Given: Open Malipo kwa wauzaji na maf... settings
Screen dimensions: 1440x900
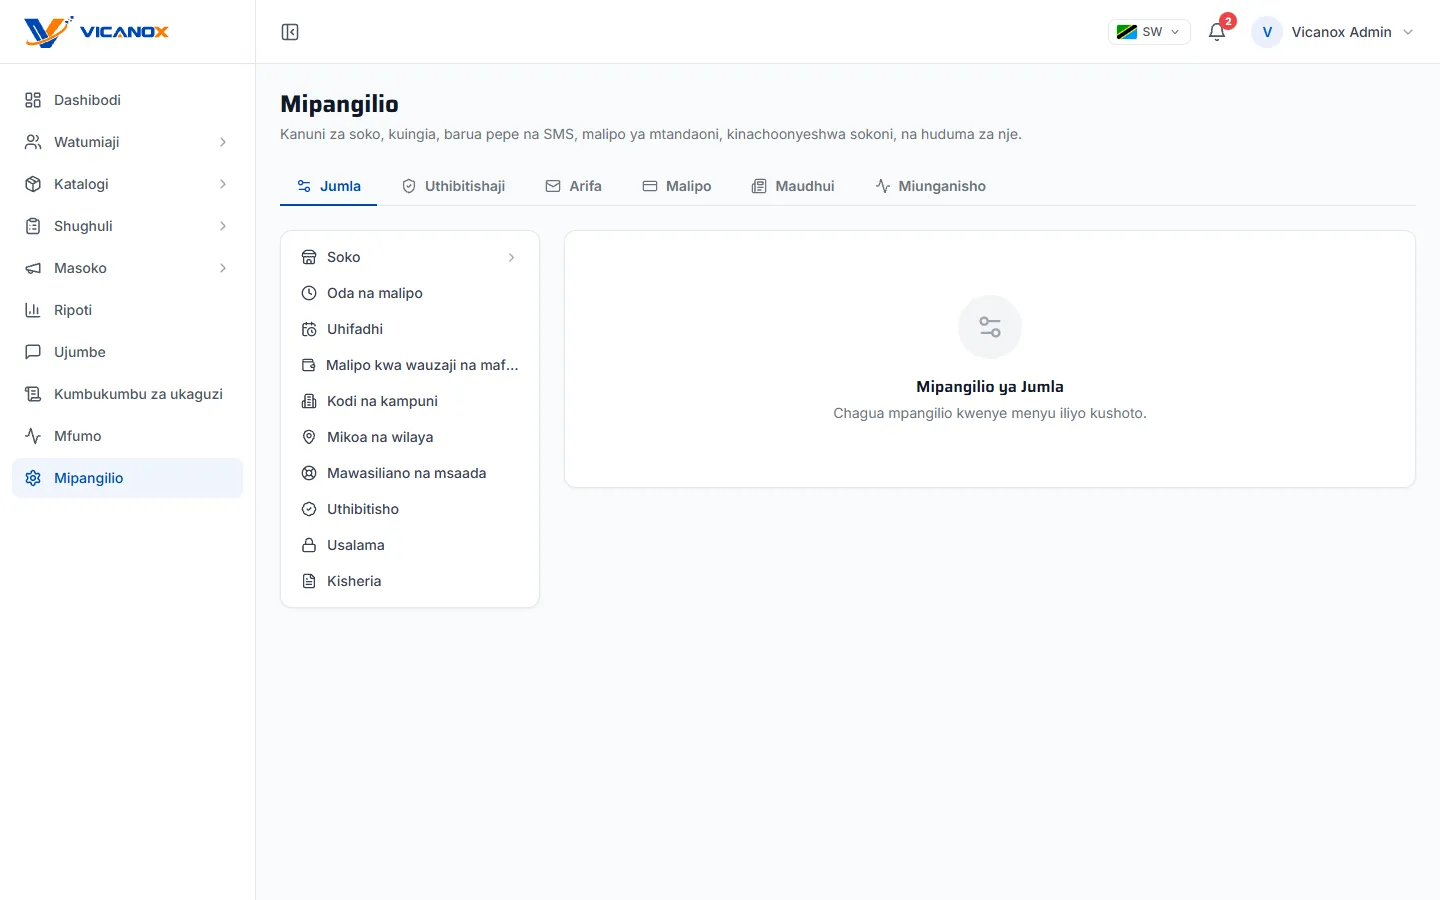Looking at the screenshot, I should point(410,365).
